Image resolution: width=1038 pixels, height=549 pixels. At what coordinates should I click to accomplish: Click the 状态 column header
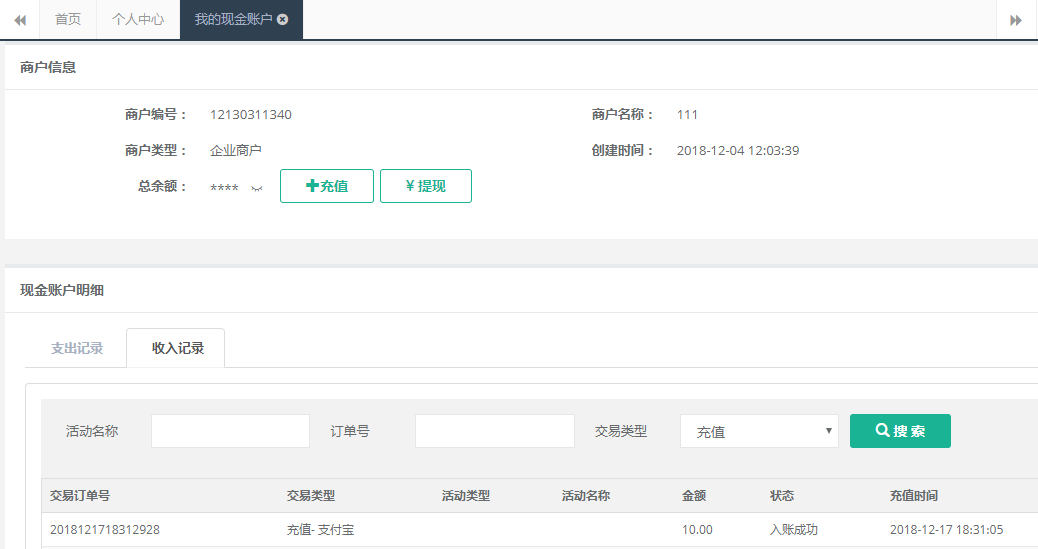782,495
